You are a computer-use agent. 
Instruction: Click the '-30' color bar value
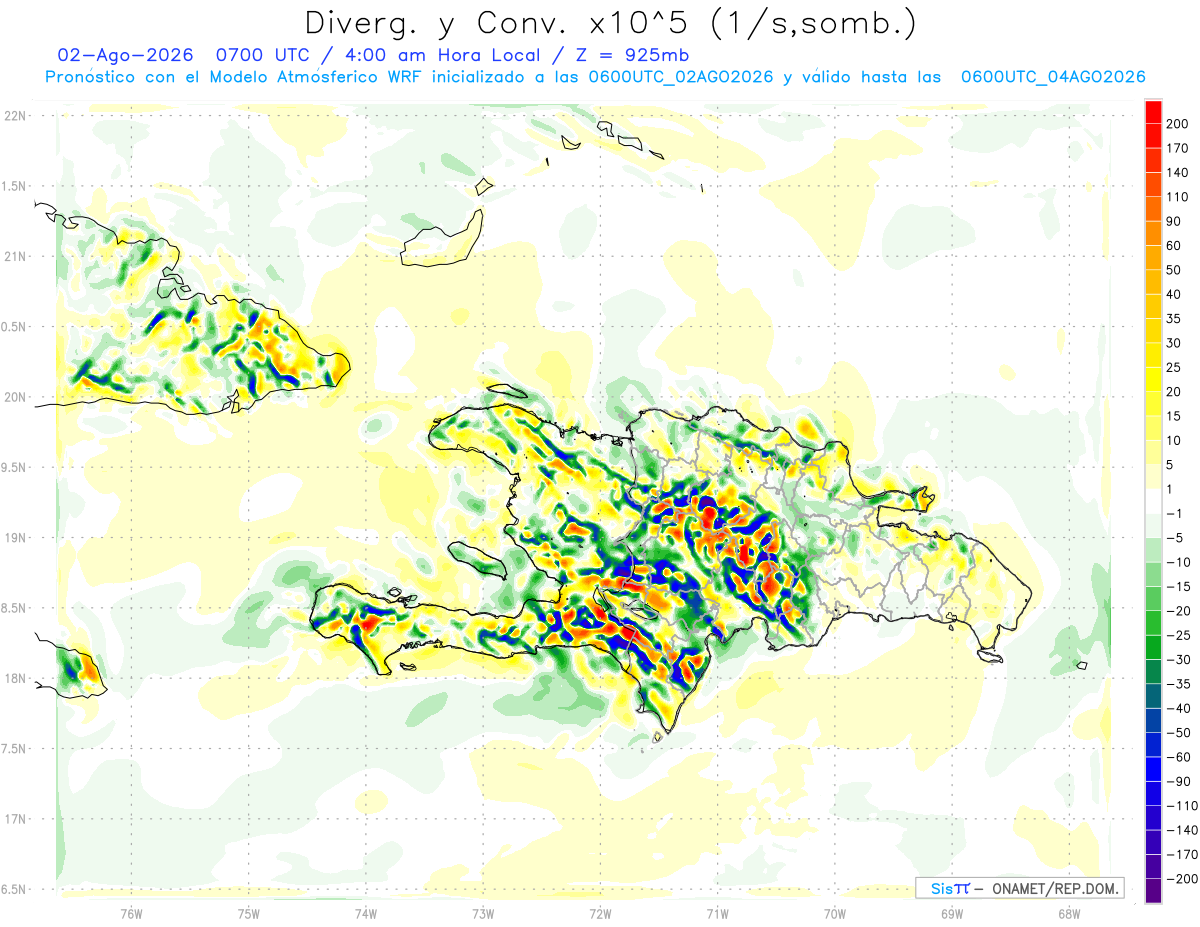pyautogui.click(x=1178, y=659)
